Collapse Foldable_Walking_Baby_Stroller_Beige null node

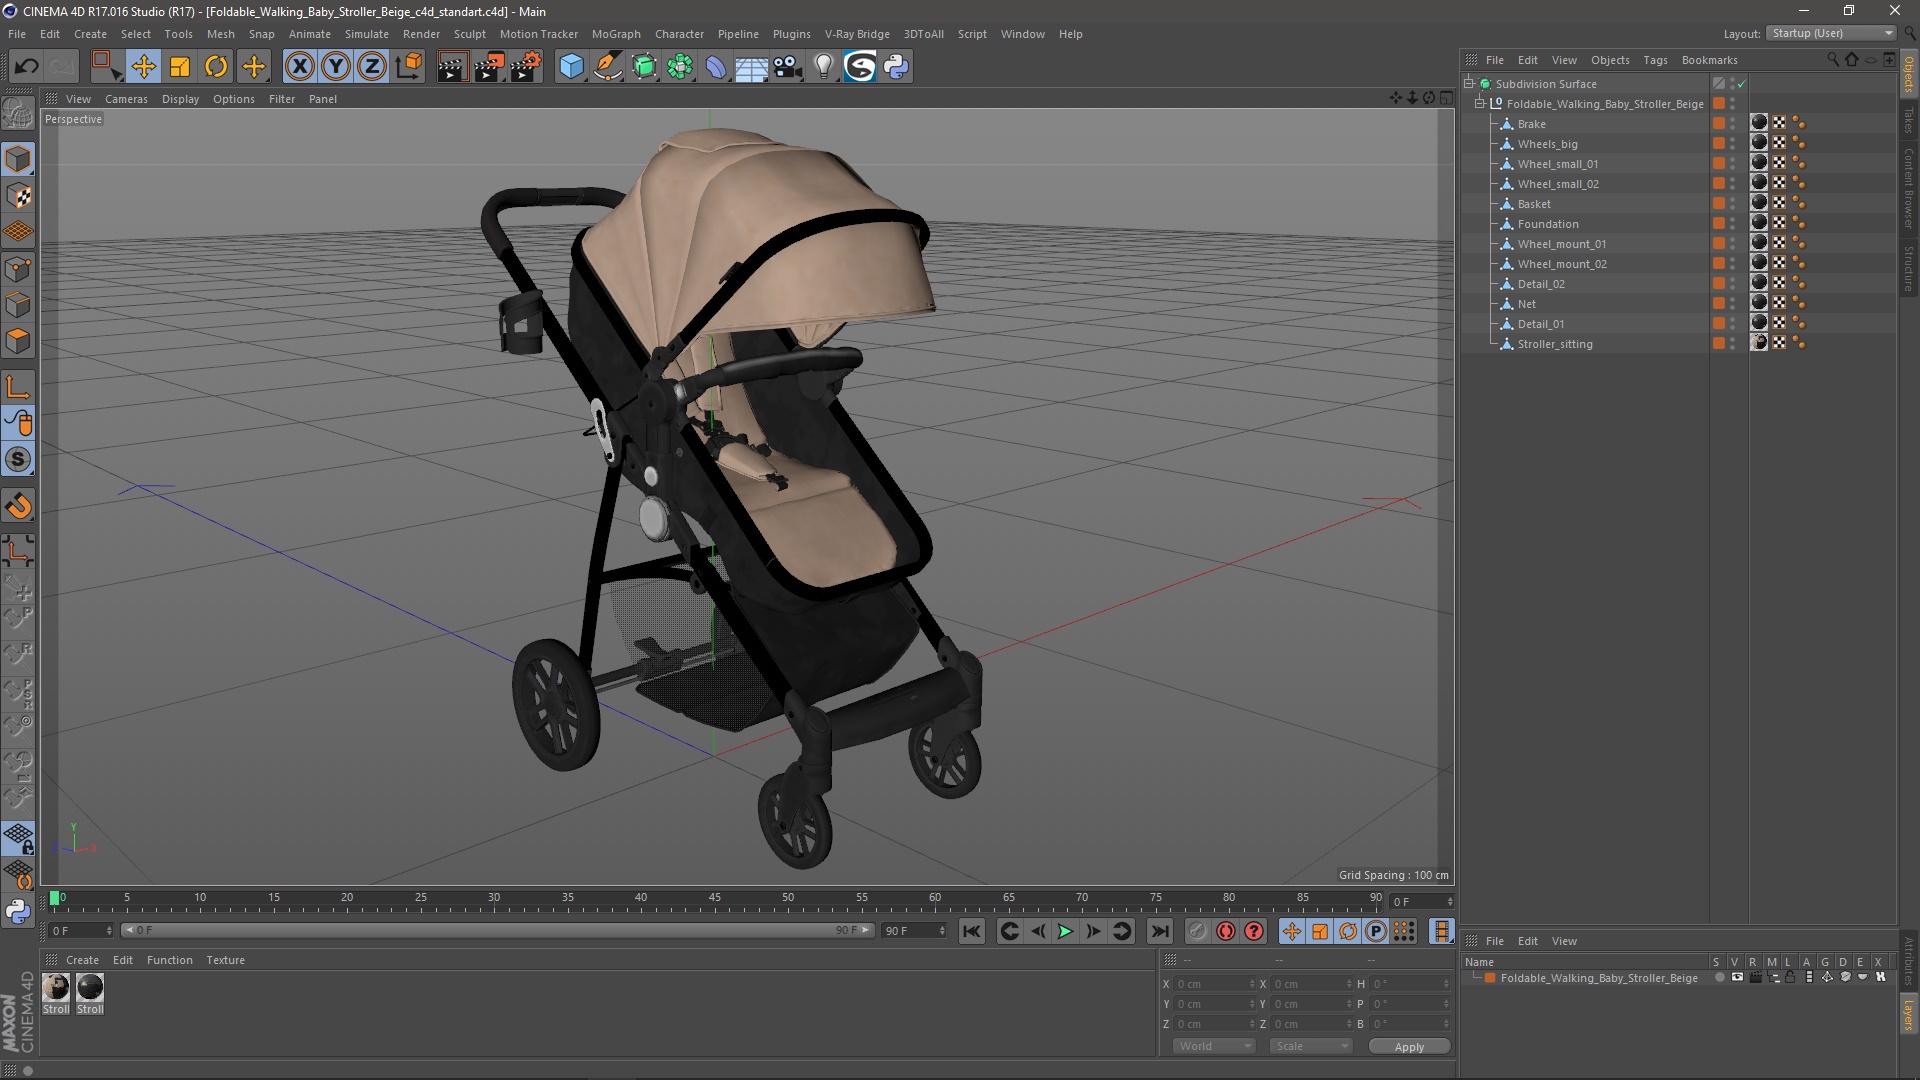click(1480, 104)
